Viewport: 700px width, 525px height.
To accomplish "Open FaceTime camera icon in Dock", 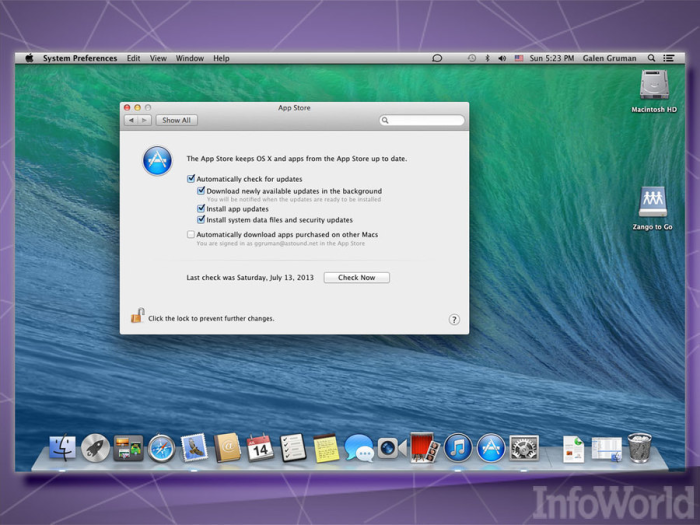I will pyautogui.click(x=392, y=448).
